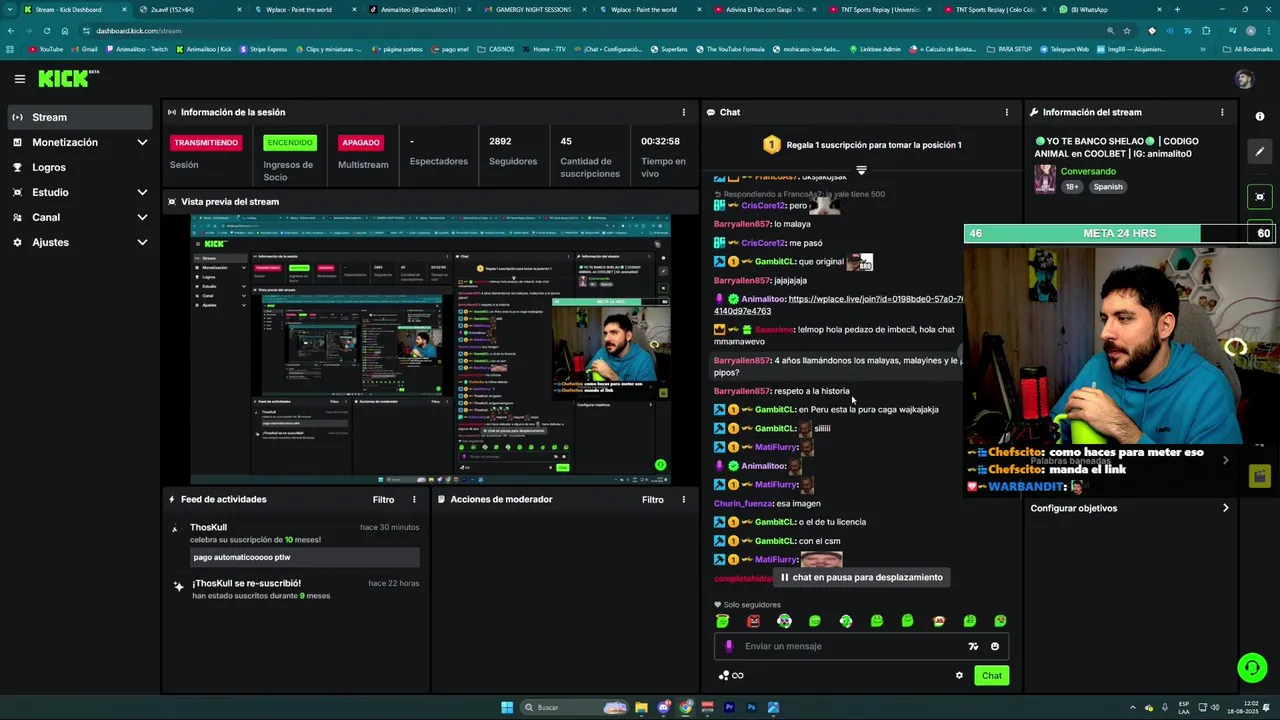Click the TRANSMITIENDO status badge
1280x720 pixels.
(206, 142)
